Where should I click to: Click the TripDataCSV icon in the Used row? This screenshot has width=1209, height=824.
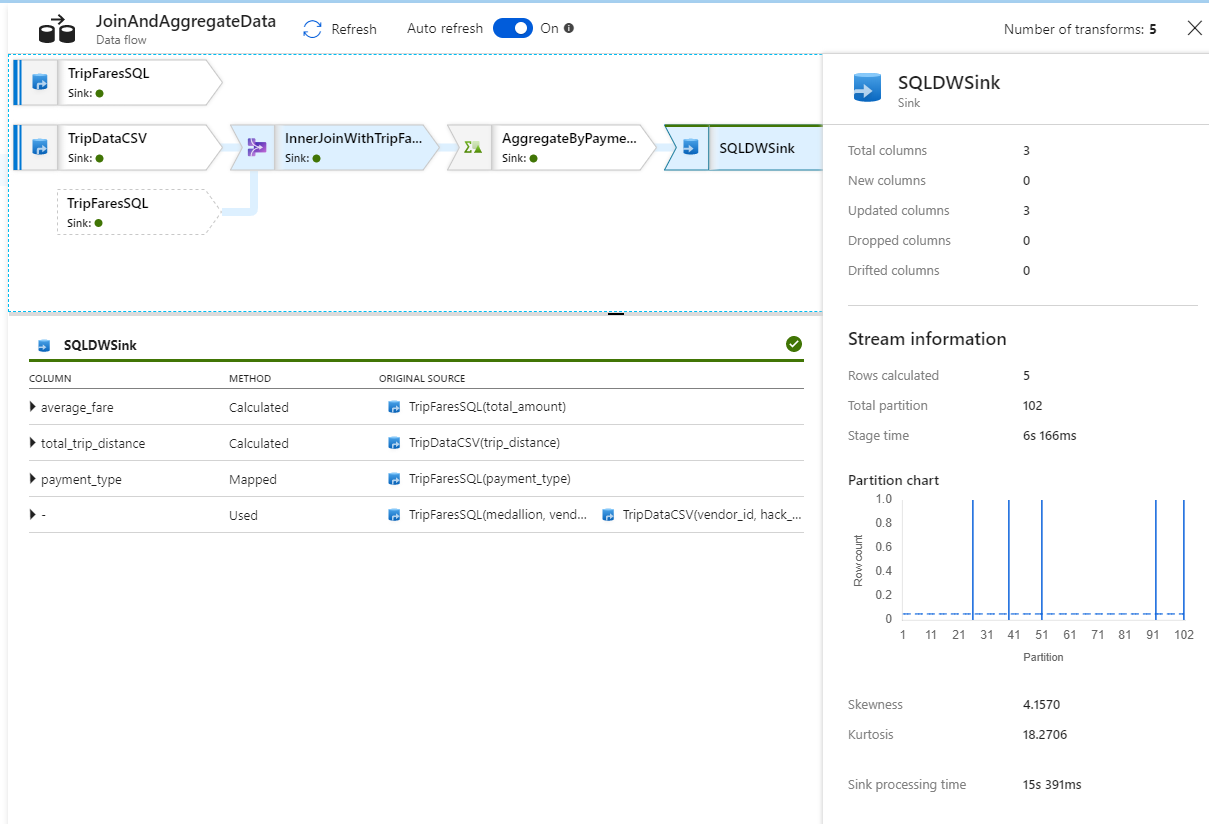tap(608, 515)
